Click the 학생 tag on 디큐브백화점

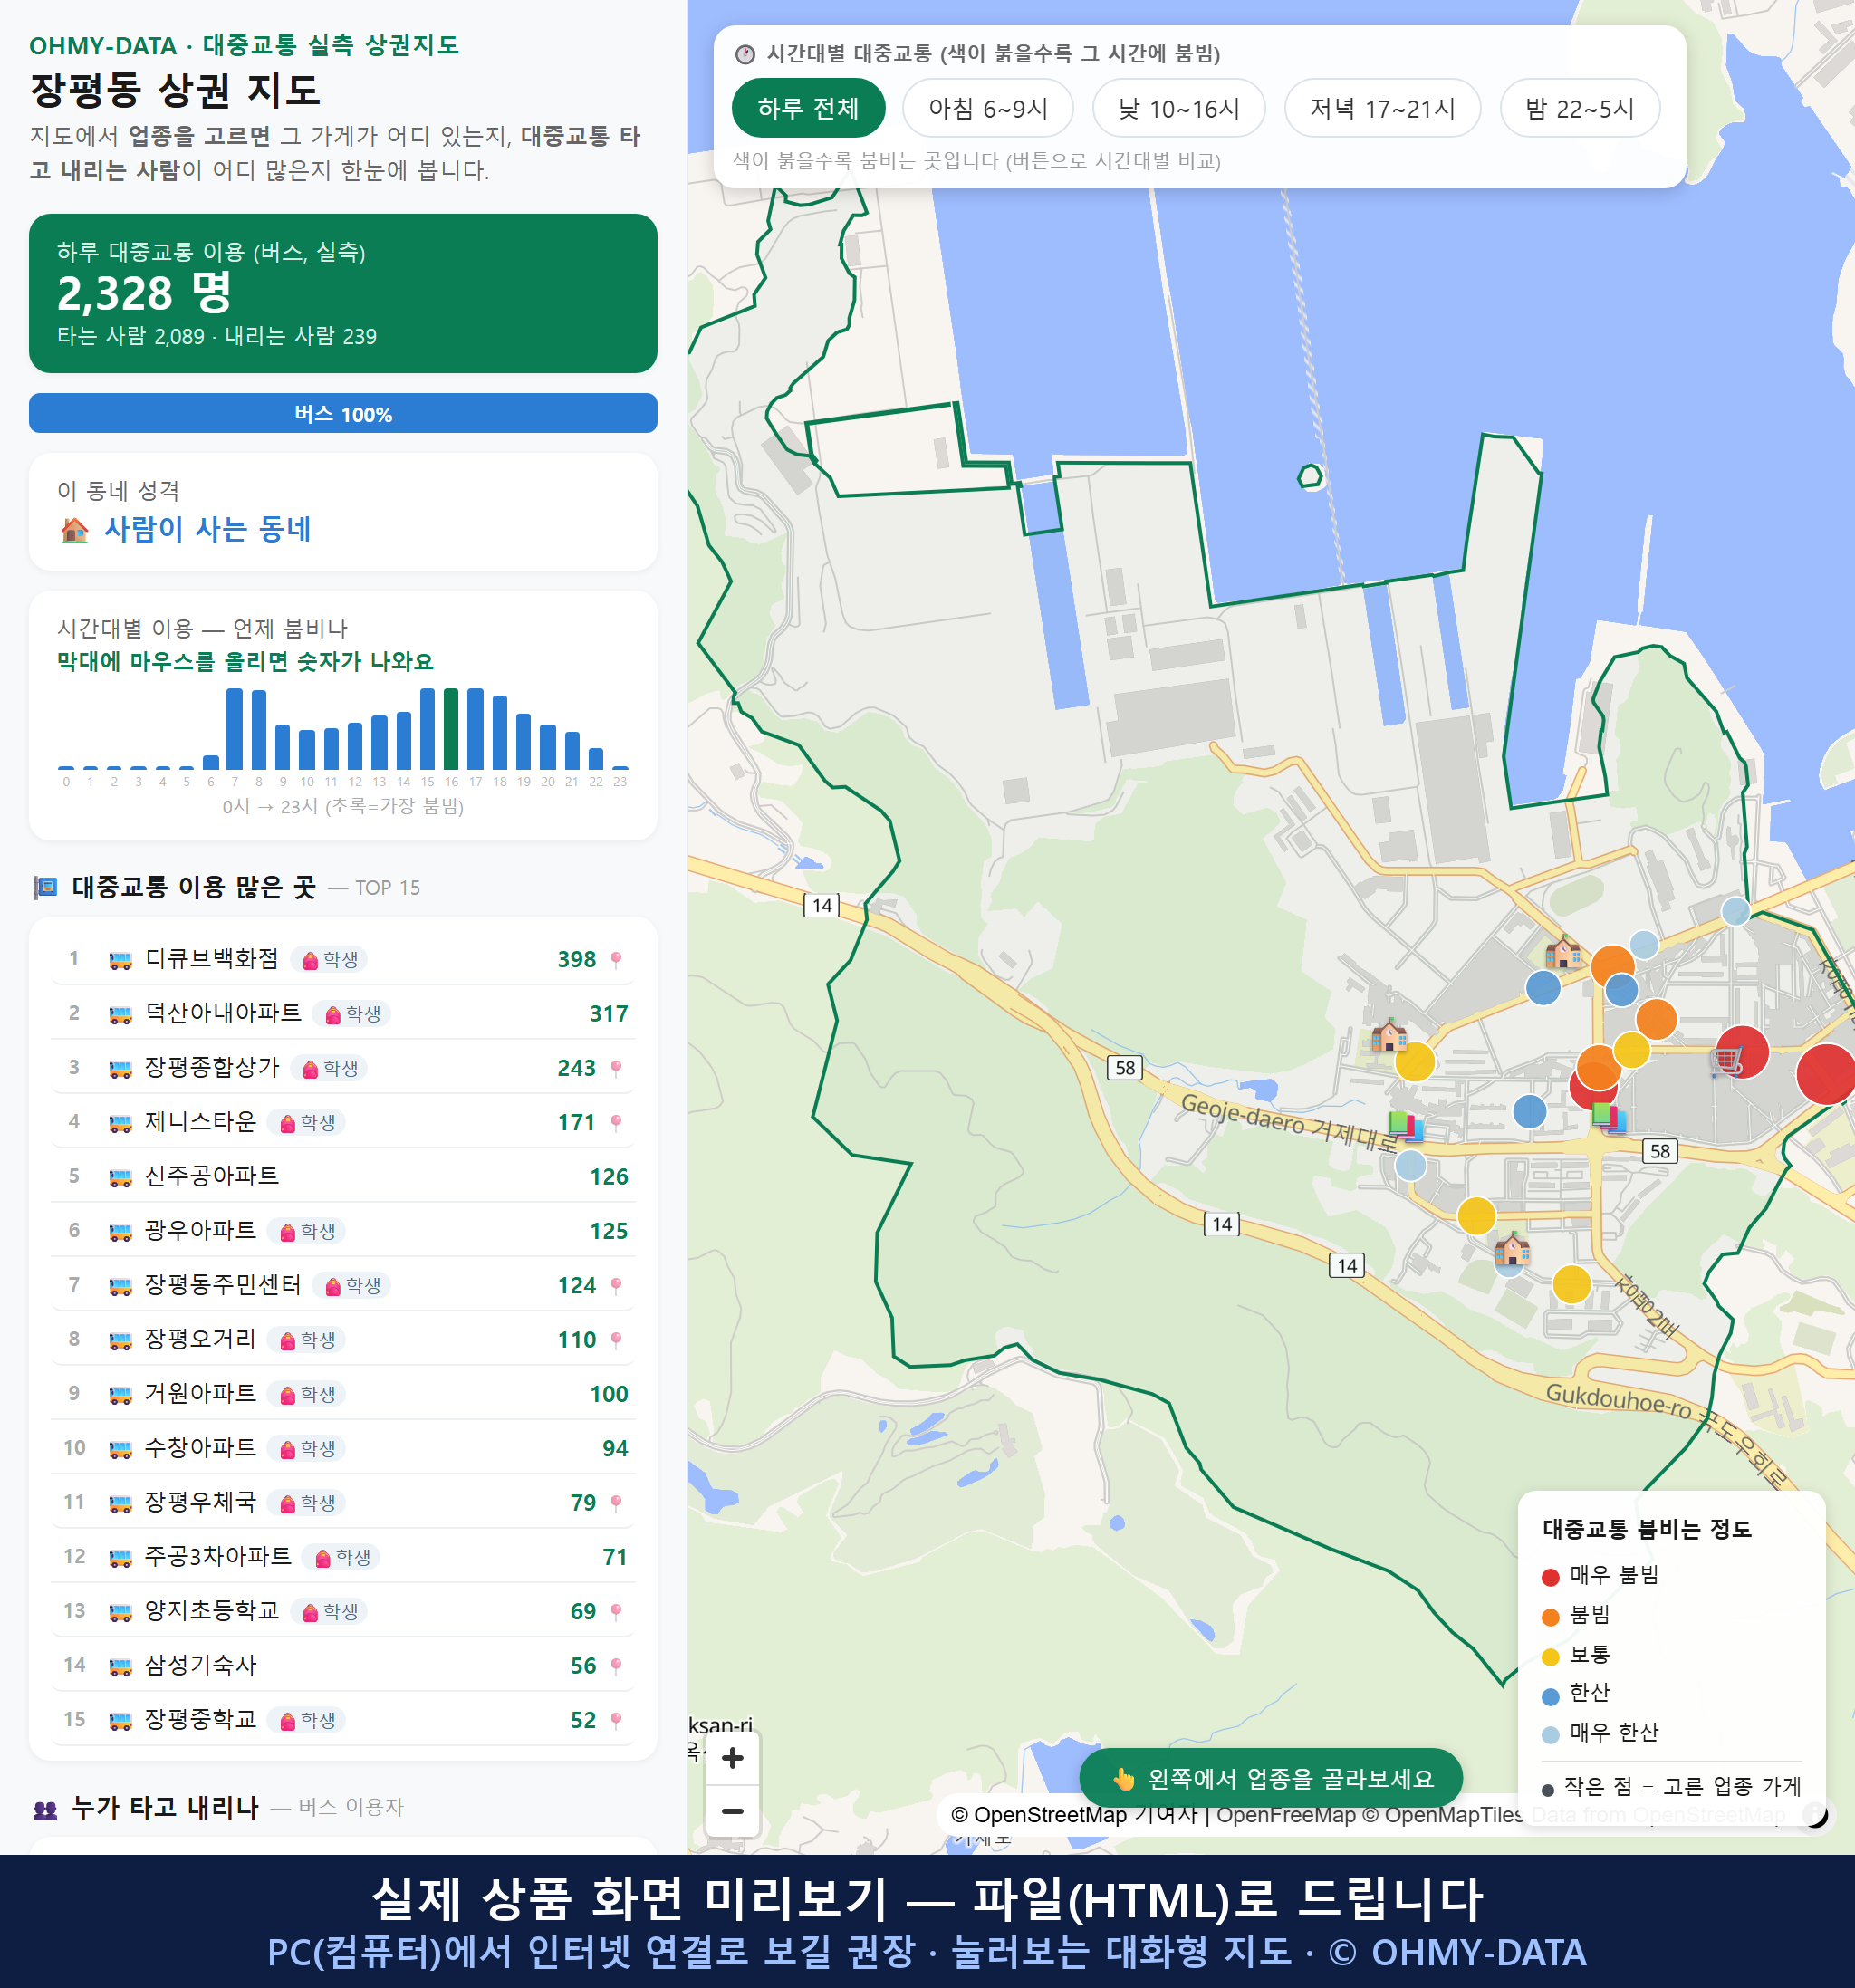pos(330,960)
